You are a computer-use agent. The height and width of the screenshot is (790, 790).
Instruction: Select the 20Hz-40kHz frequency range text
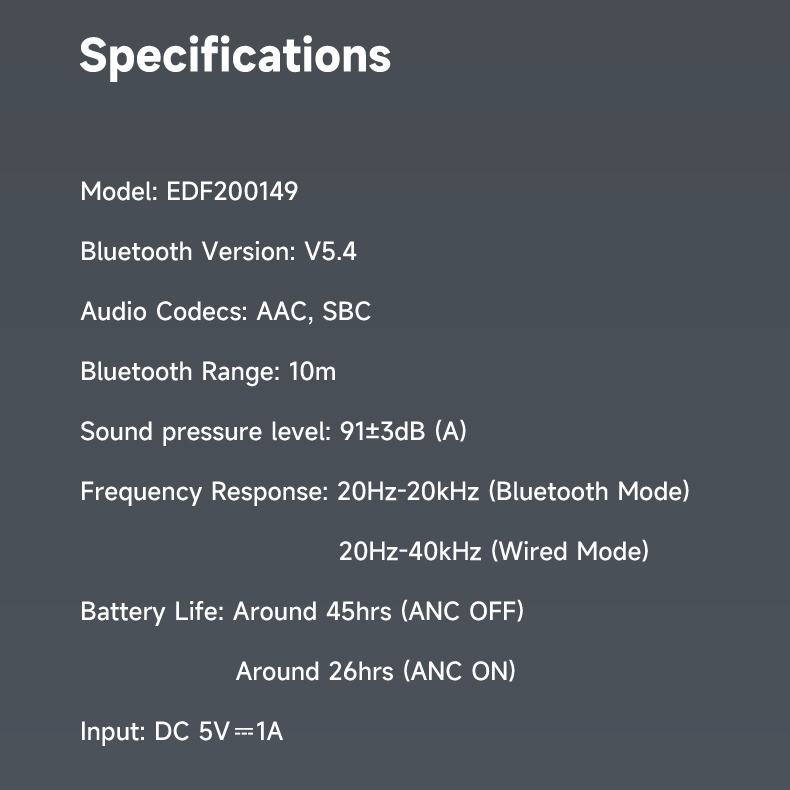coord(410,551)
